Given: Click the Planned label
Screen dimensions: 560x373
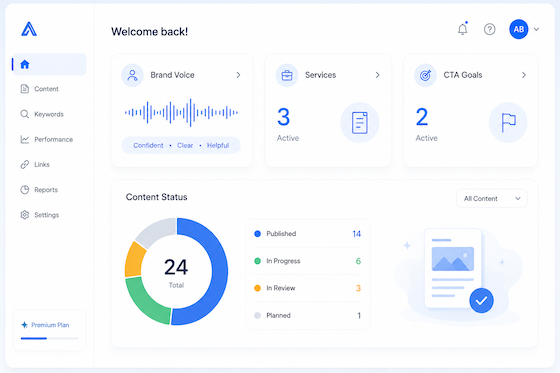Looking at the screenshot, I should pyautogui.click(x=279, y=315).
